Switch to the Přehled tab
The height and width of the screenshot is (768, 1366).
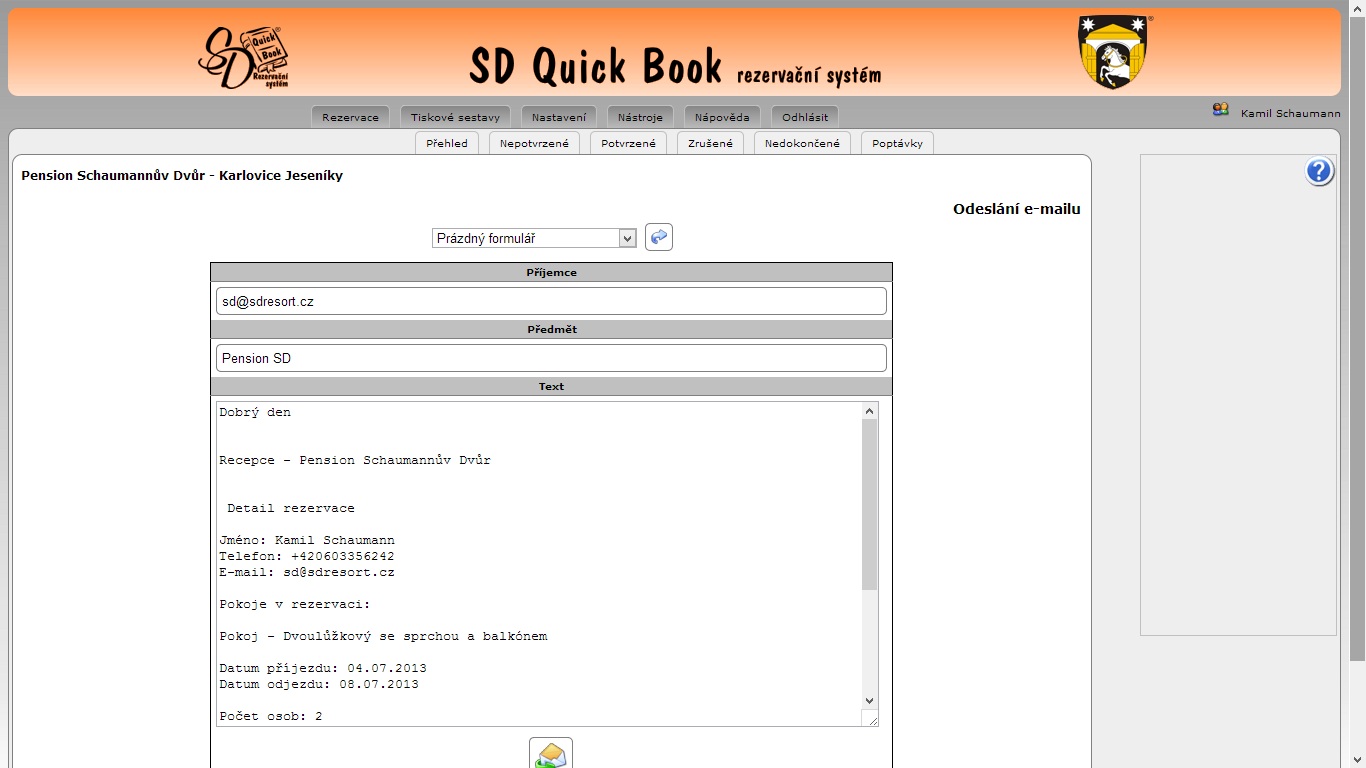447,143
